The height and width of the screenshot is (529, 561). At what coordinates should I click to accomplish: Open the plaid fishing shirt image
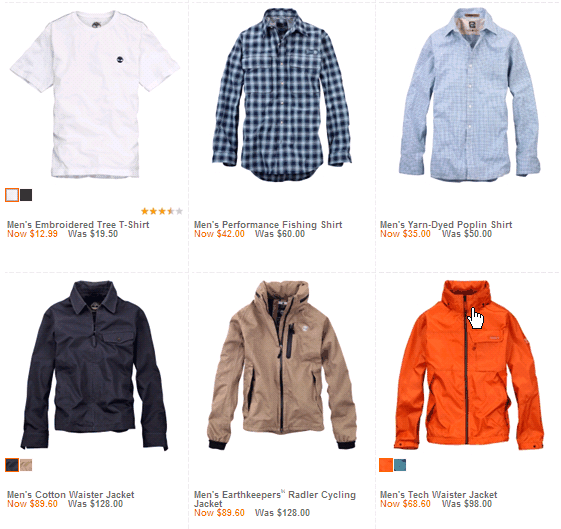point(282,95)
